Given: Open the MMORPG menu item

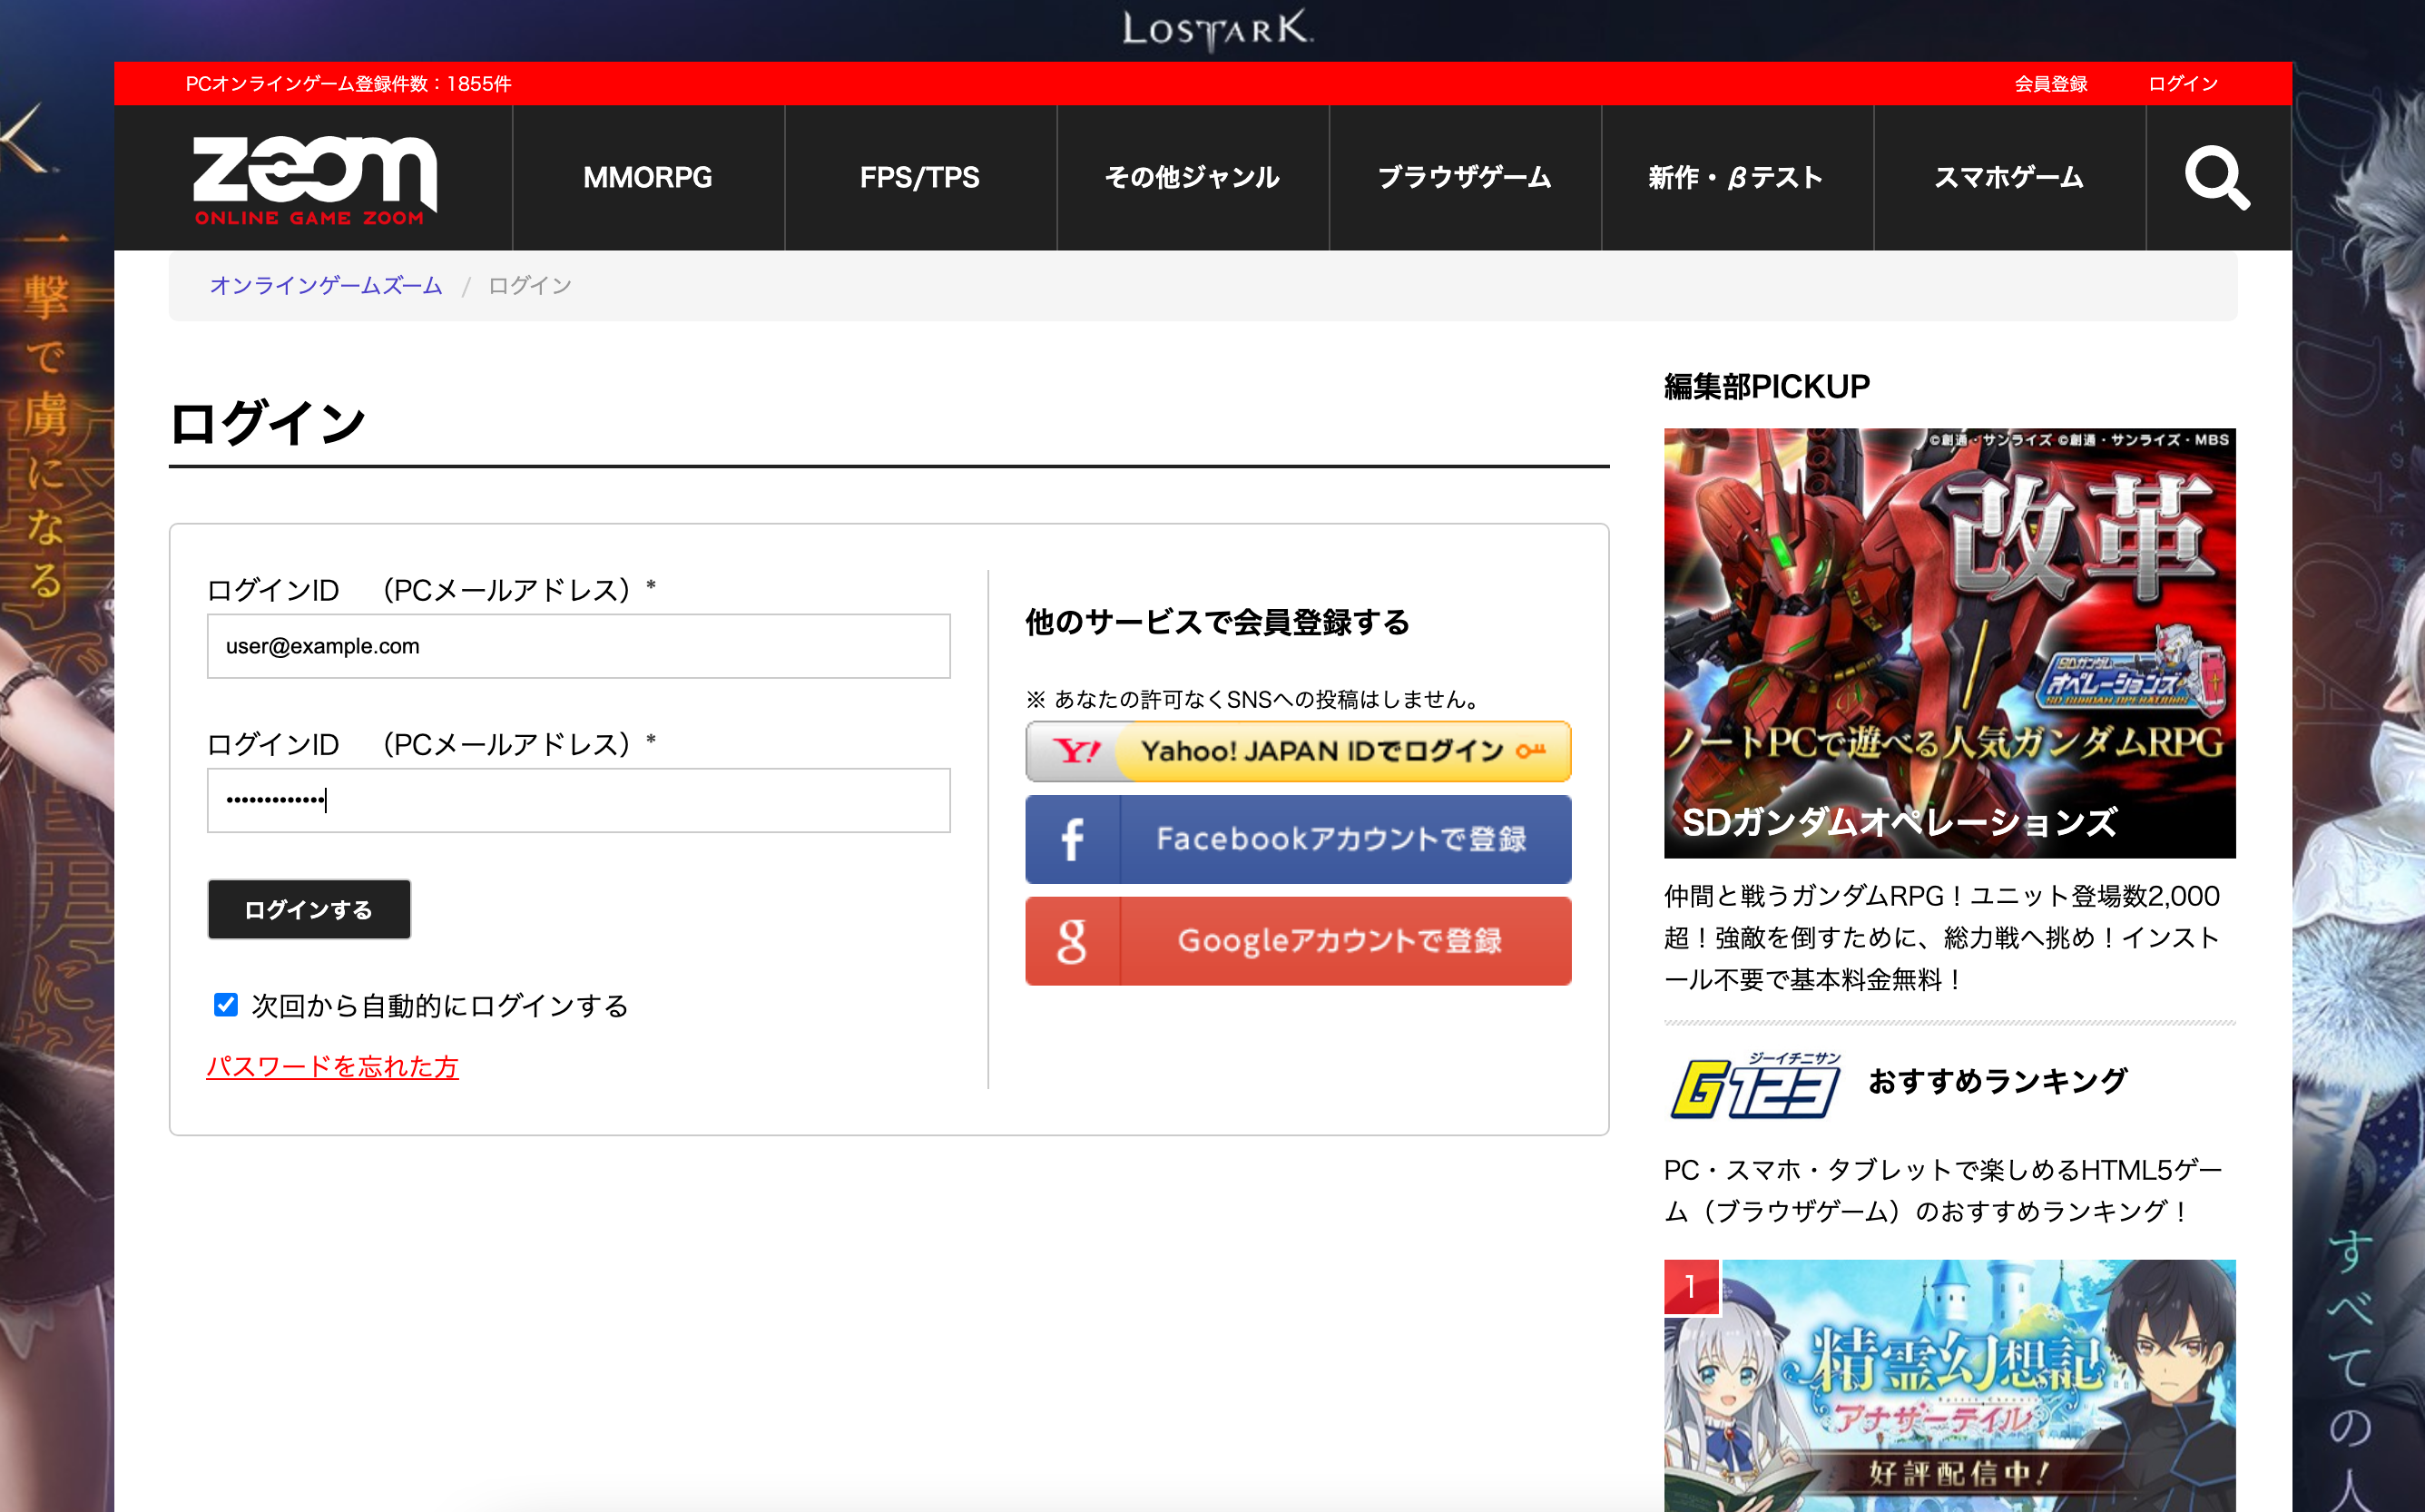Looking at the screenshot, I should (x=648, y=178).
